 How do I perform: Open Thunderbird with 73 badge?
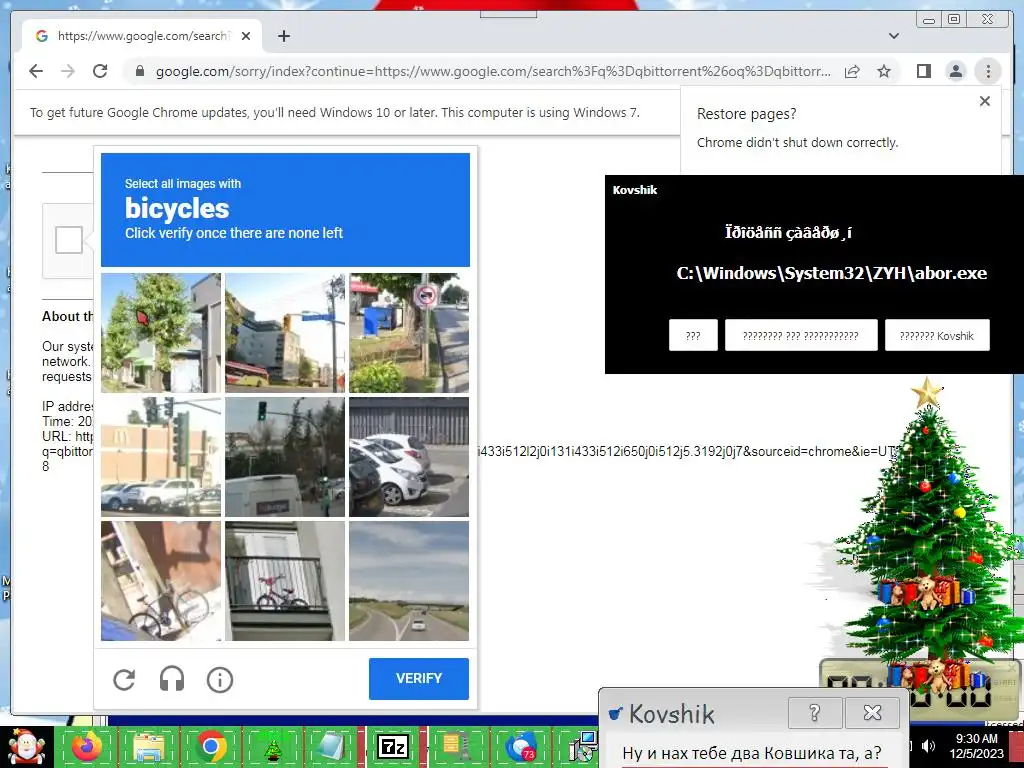(x=520, y=747)
